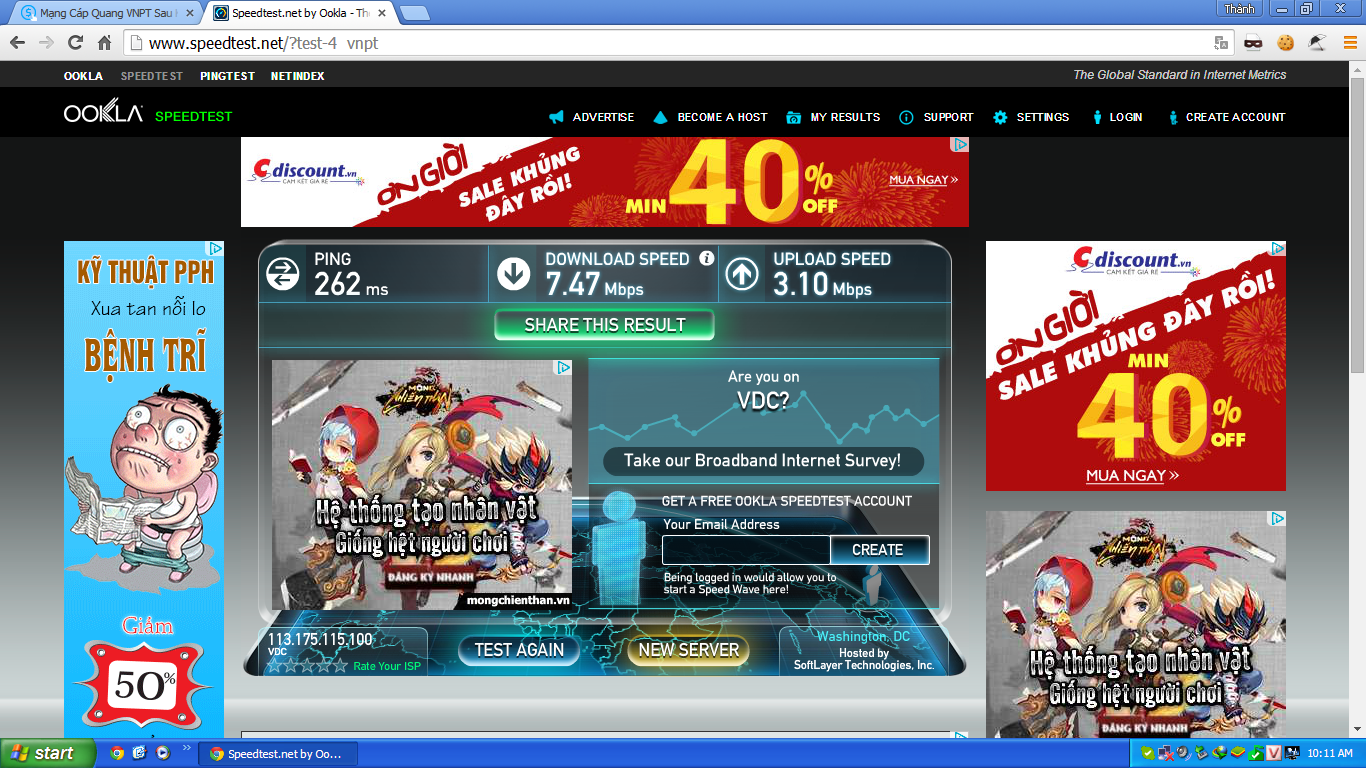Open the SPEEDTEST navigation link
Viewport: 1366px width, 768px height.
pyautogui.click(x=152, y=76)
